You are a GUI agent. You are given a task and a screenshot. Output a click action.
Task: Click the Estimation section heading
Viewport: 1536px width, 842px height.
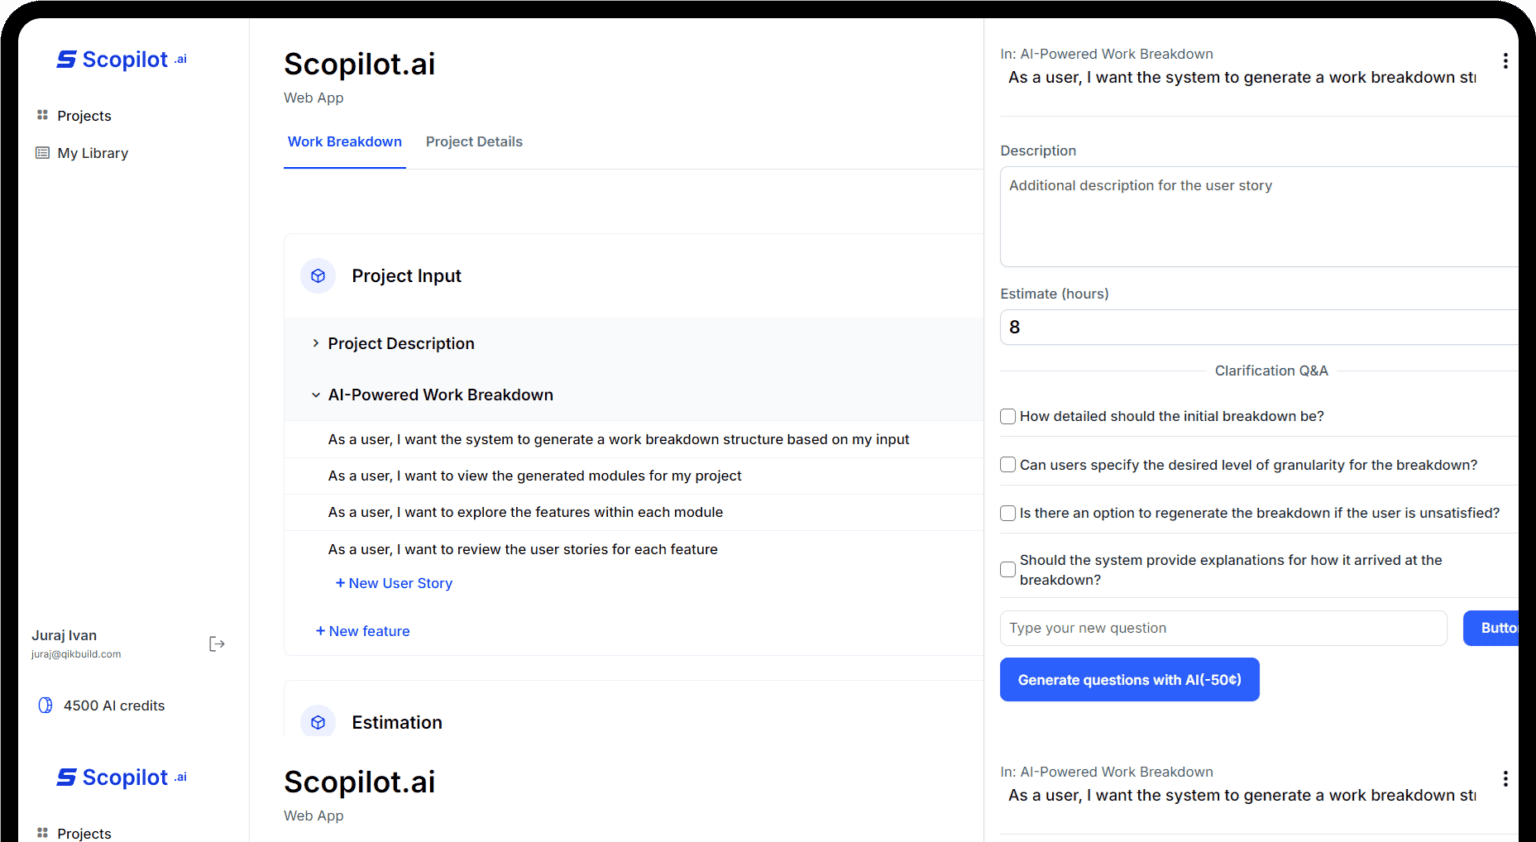click(x=397, y=722)
